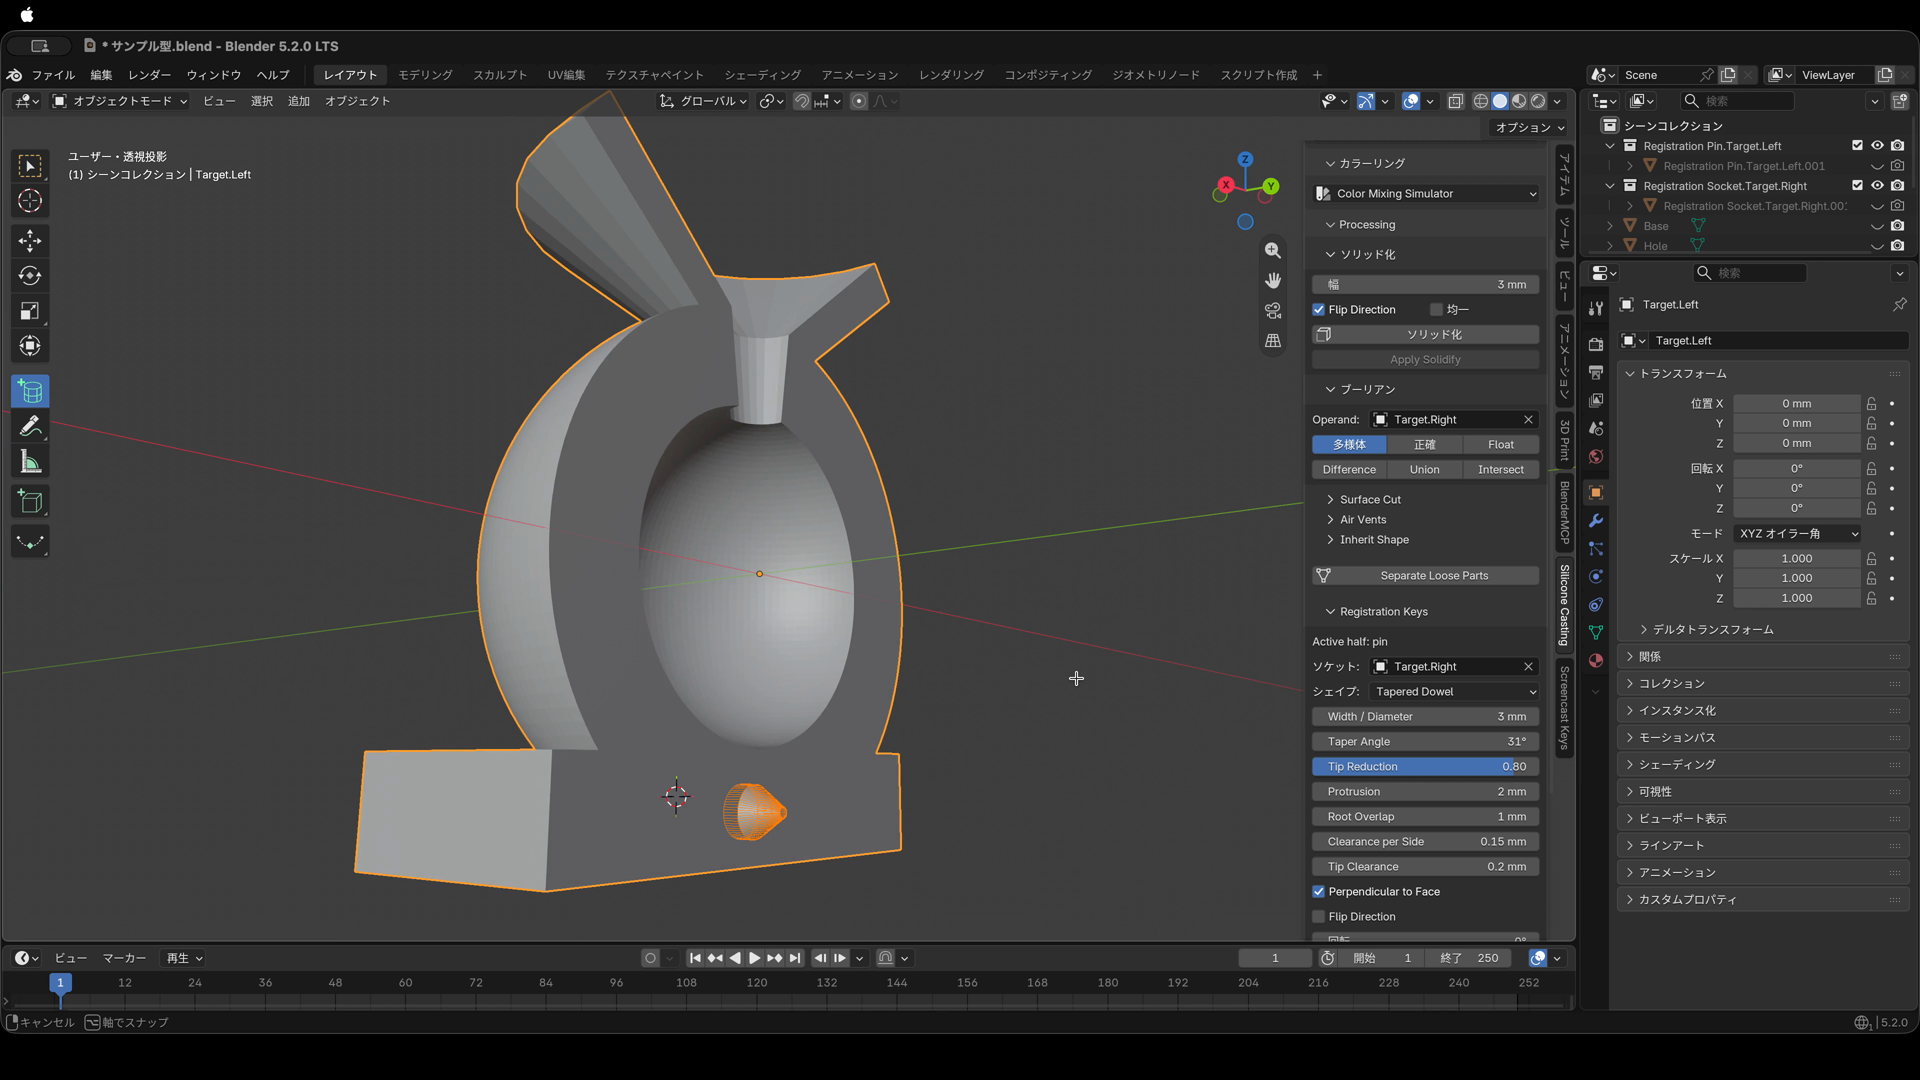Click the Apply Solidify button

click(x=1426, y=360)
